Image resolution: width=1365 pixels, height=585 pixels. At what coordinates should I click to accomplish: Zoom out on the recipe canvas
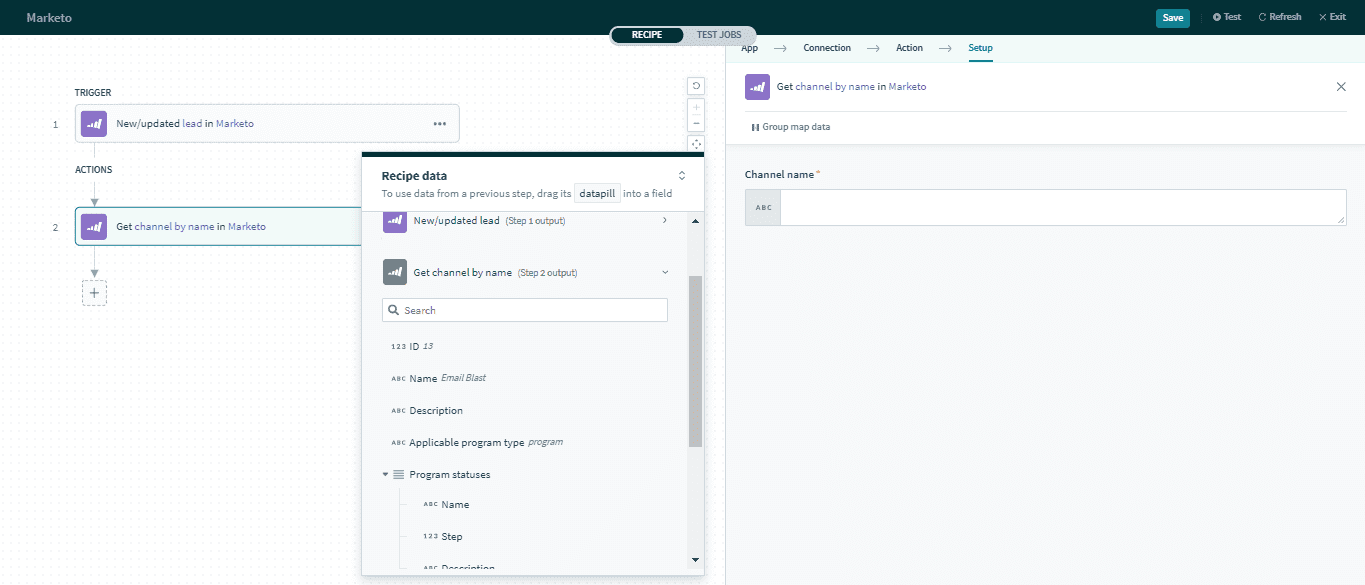click(696, 124)
